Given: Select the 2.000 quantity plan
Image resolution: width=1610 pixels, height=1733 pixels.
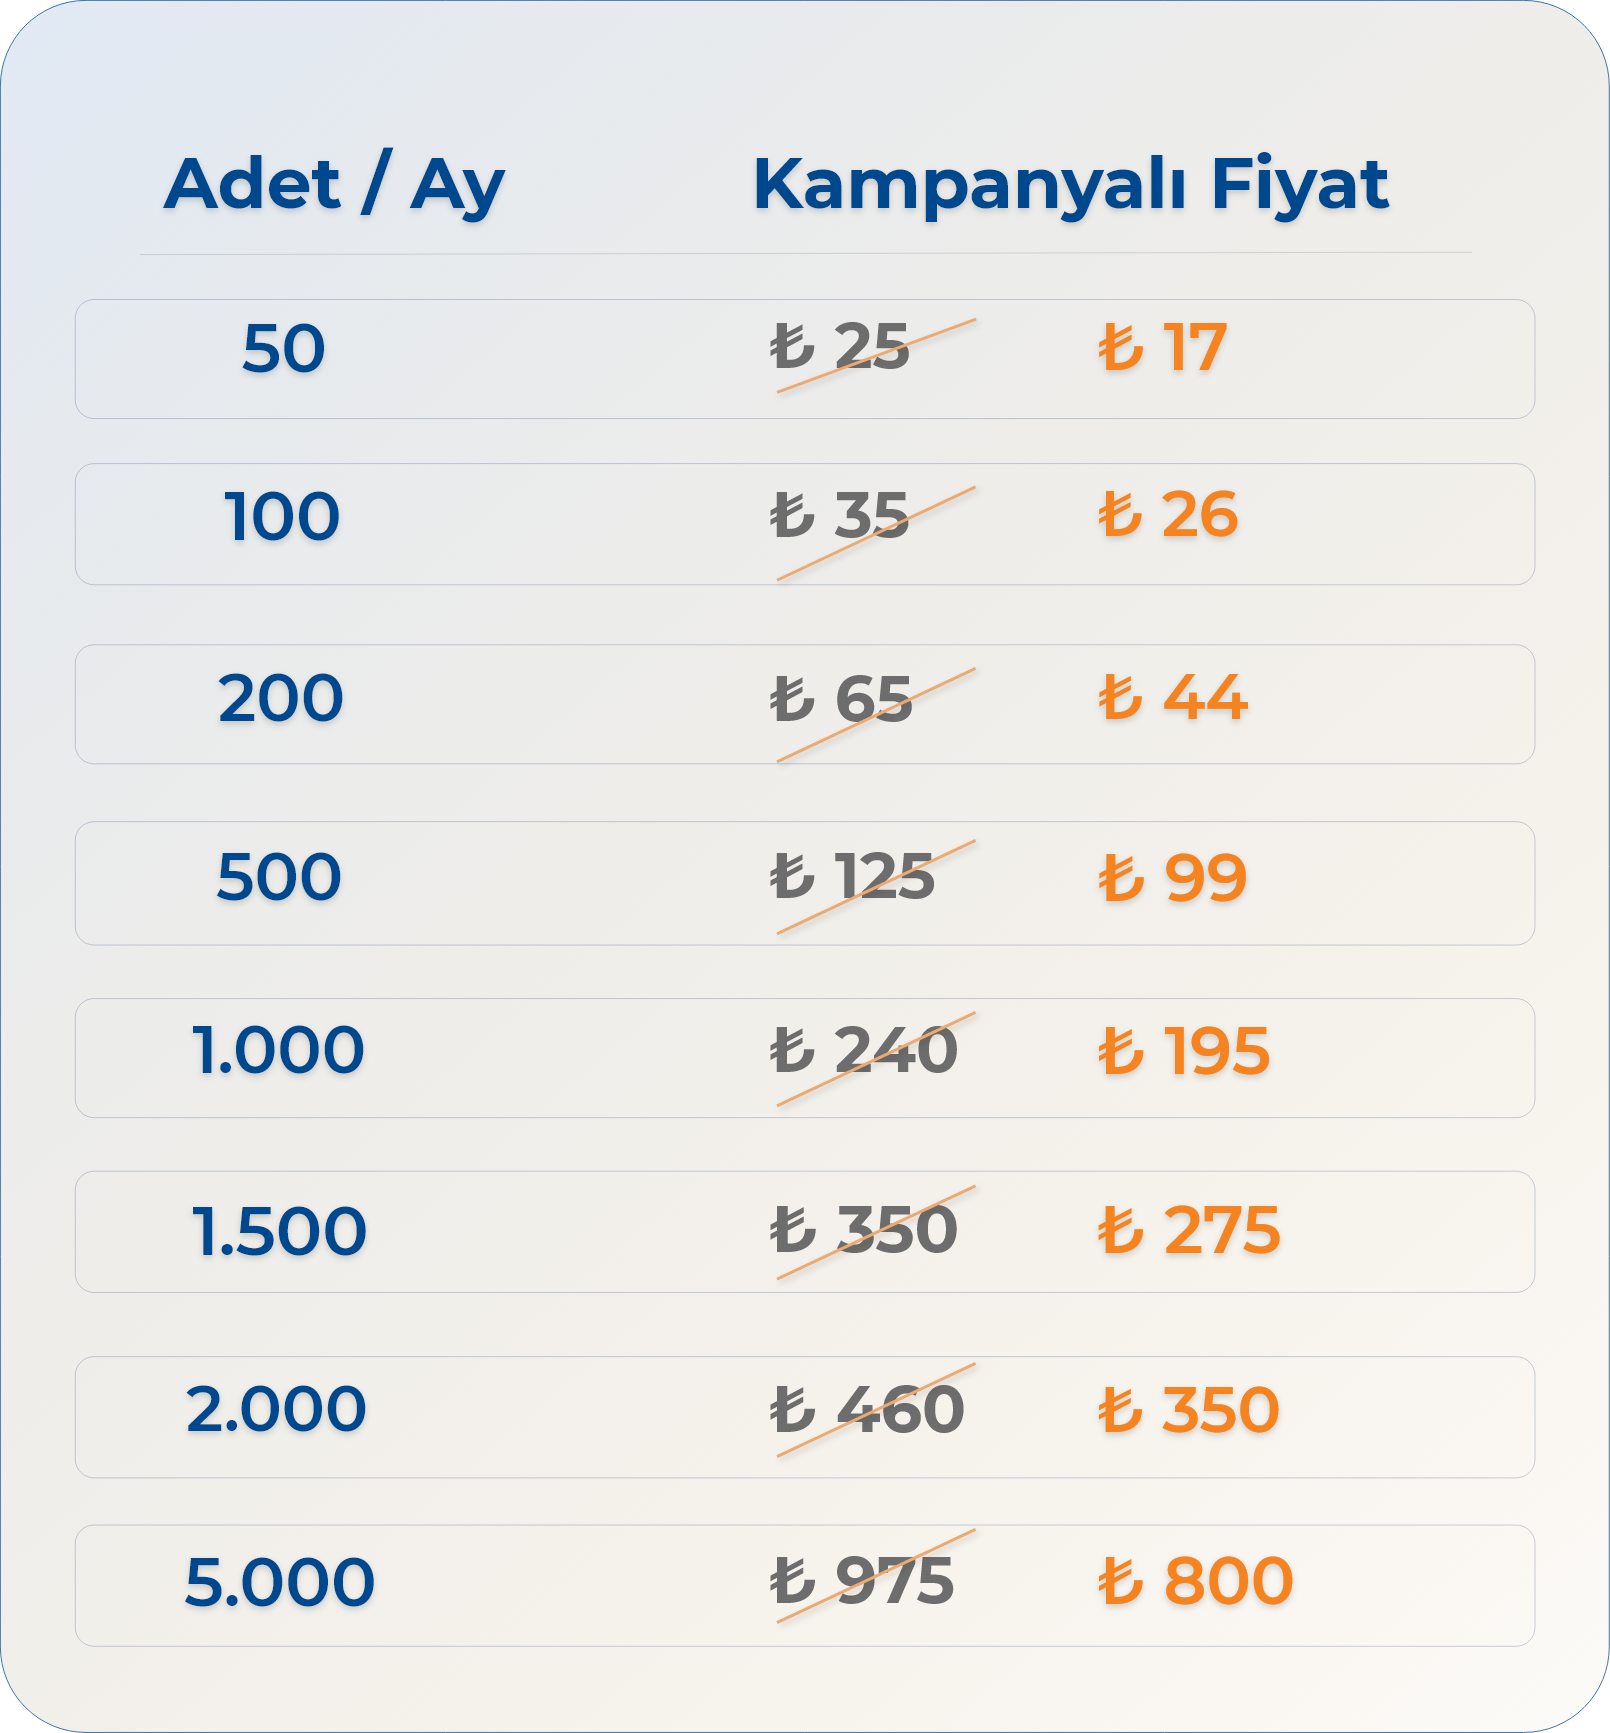Looking at the screenshot, I should pos(805,1417).
